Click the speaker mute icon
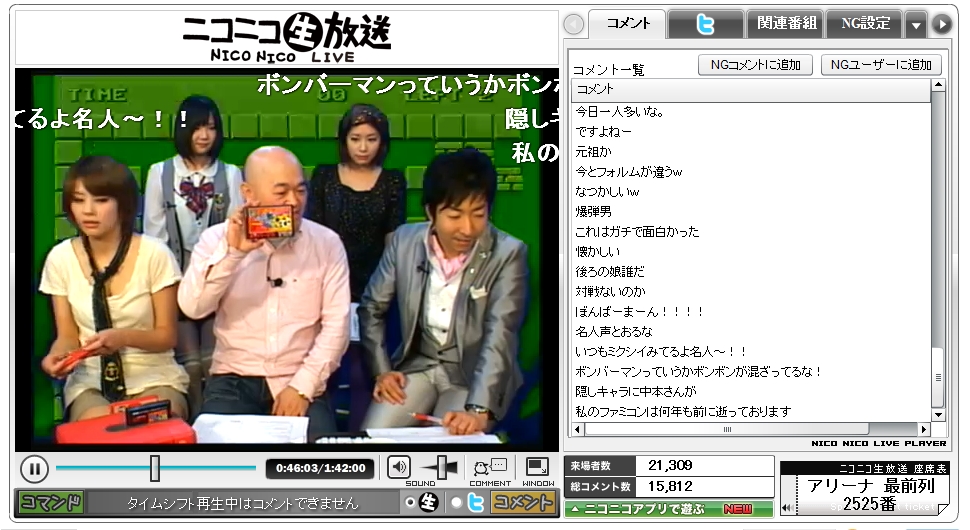970x530 pixels. click(x=398, y=467)
